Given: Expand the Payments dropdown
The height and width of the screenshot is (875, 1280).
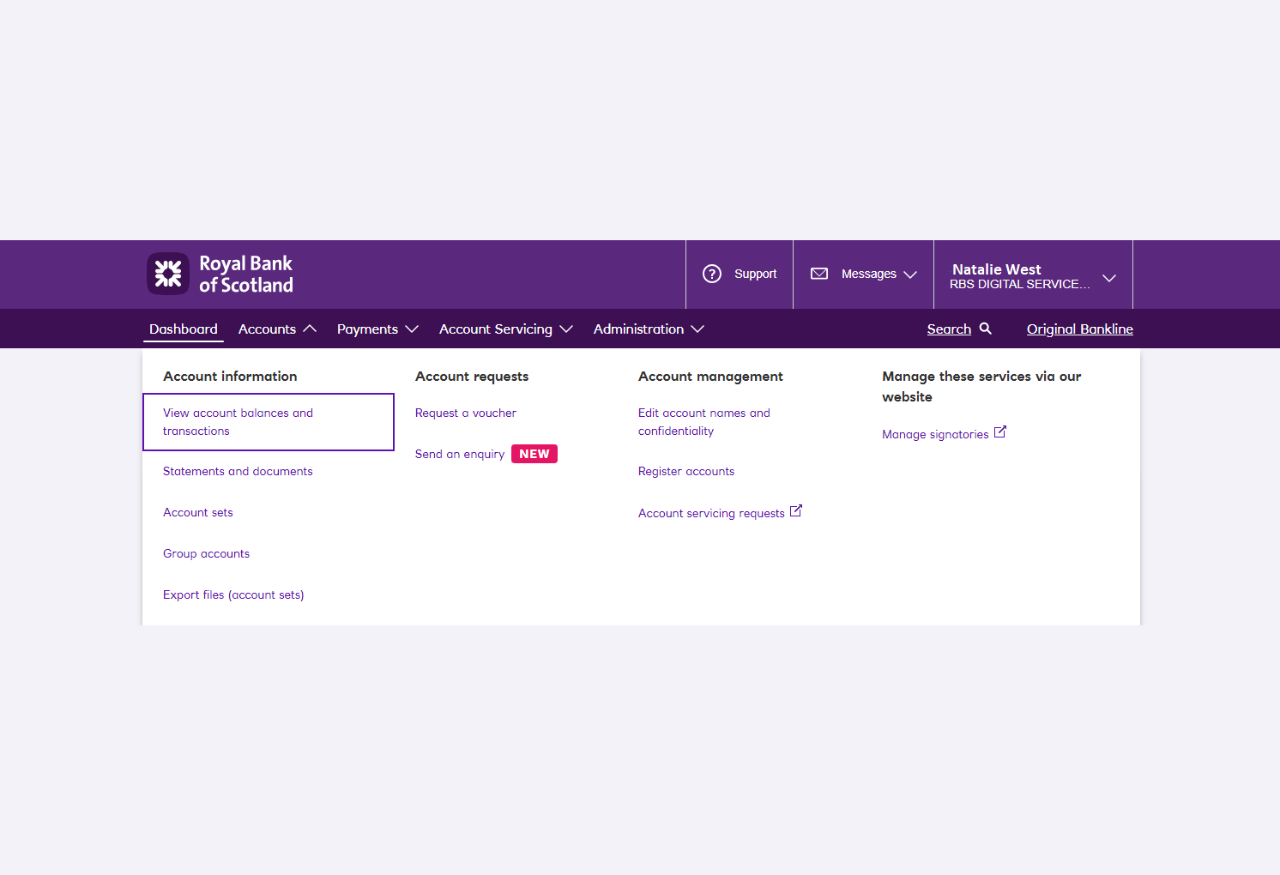Looking at the screenshot, I should (x=378, y=328).
